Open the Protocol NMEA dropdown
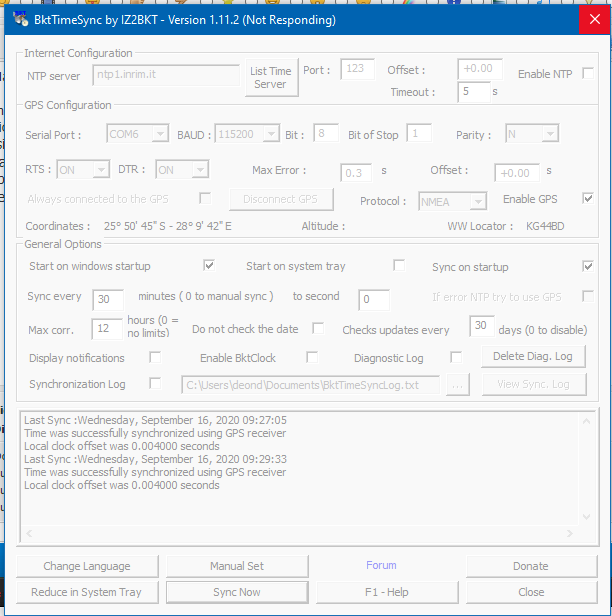 478,202
